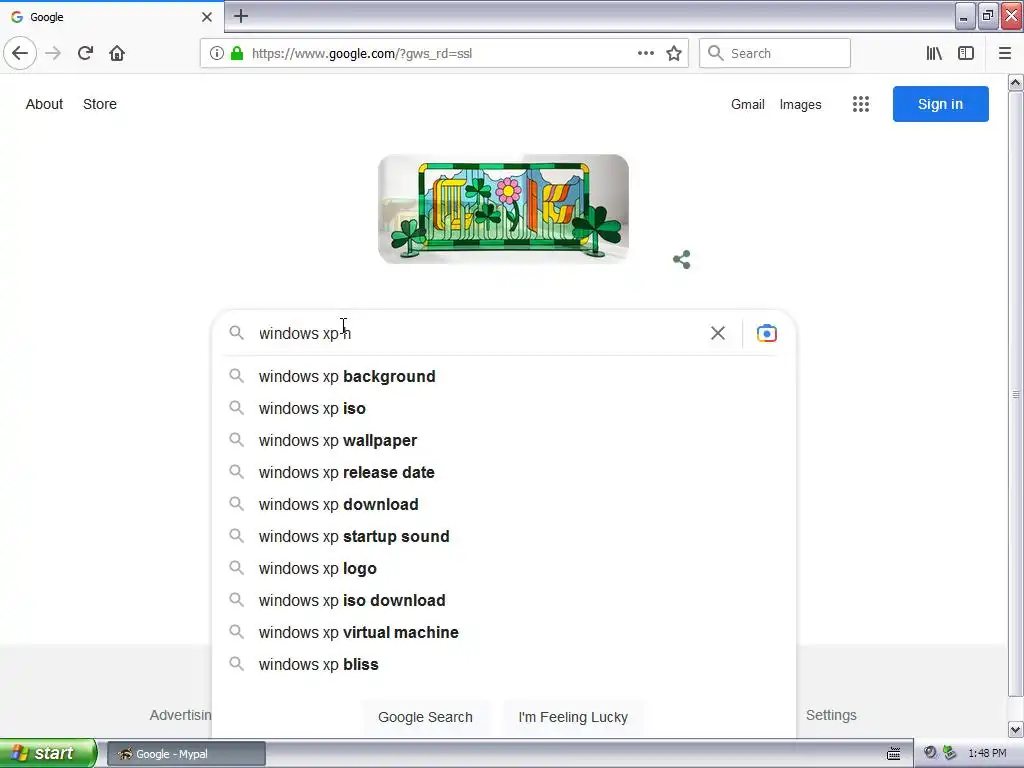Click the system tray clock
1024x768 pixels.
[987, 754]
